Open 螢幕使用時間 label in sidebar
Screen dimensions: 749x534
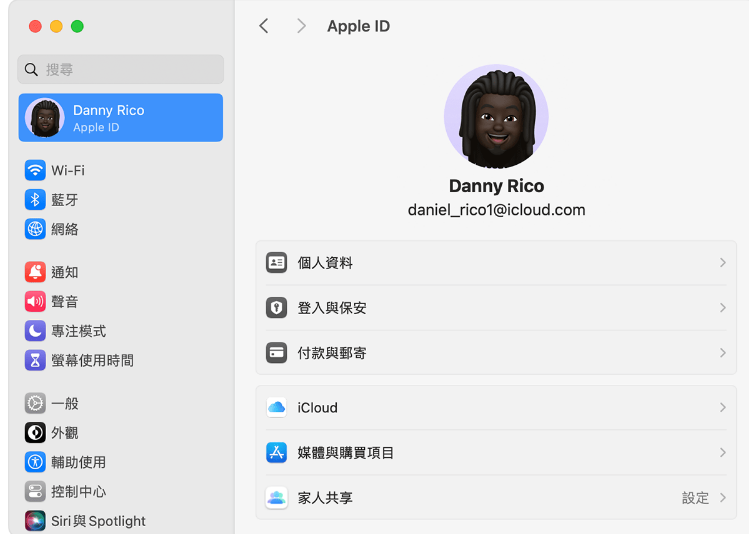92,361
